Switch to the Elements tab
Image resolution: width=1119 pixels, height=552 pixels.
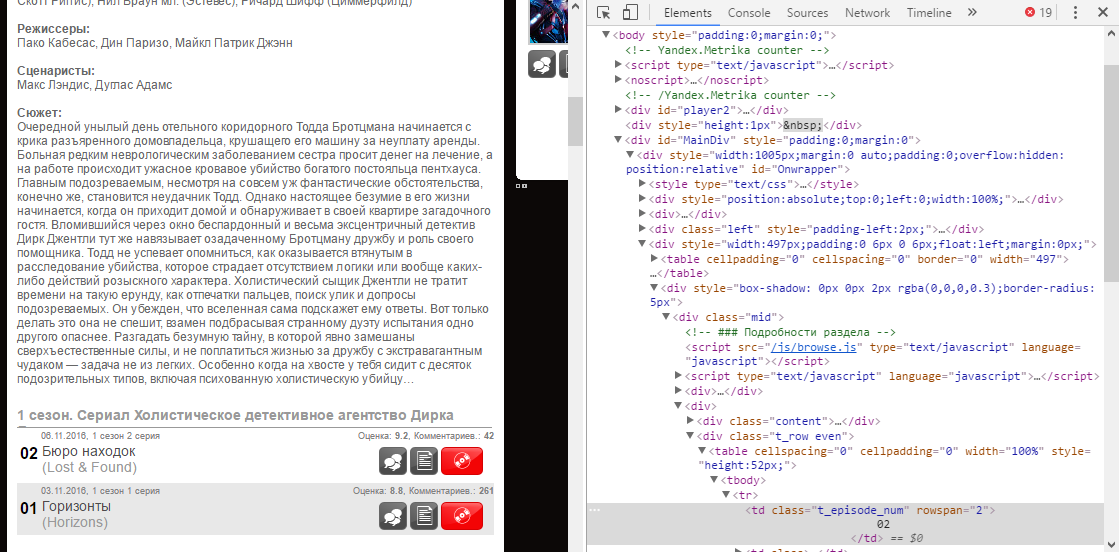(687, 13)
